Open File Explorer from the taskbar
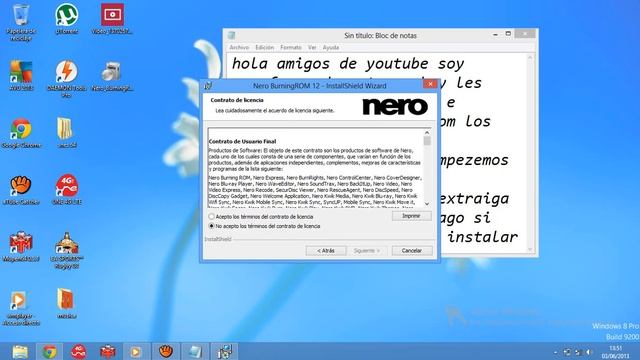Image resolution: width=640 pixels, height=360 pixels. (20, 351)
